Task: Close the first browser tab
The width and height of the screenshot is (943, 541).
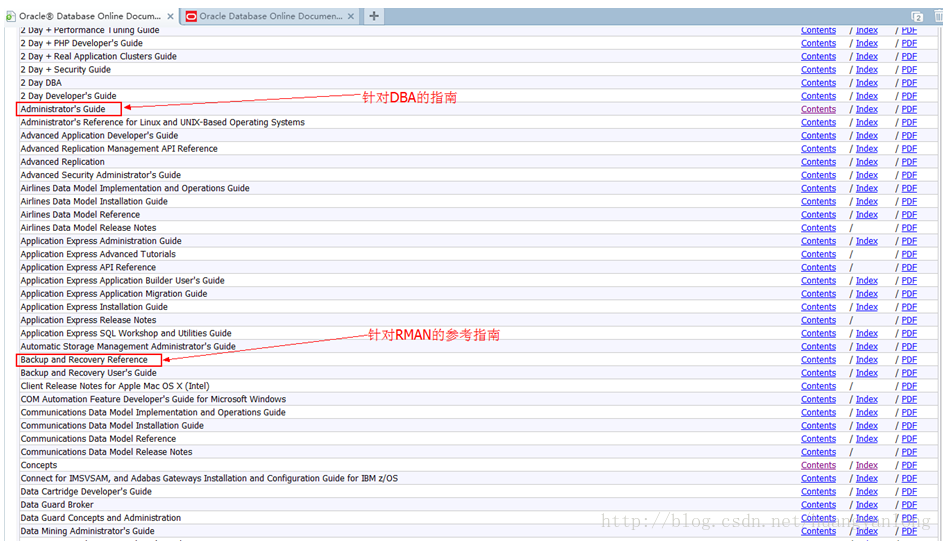Action: coord(170,16)
